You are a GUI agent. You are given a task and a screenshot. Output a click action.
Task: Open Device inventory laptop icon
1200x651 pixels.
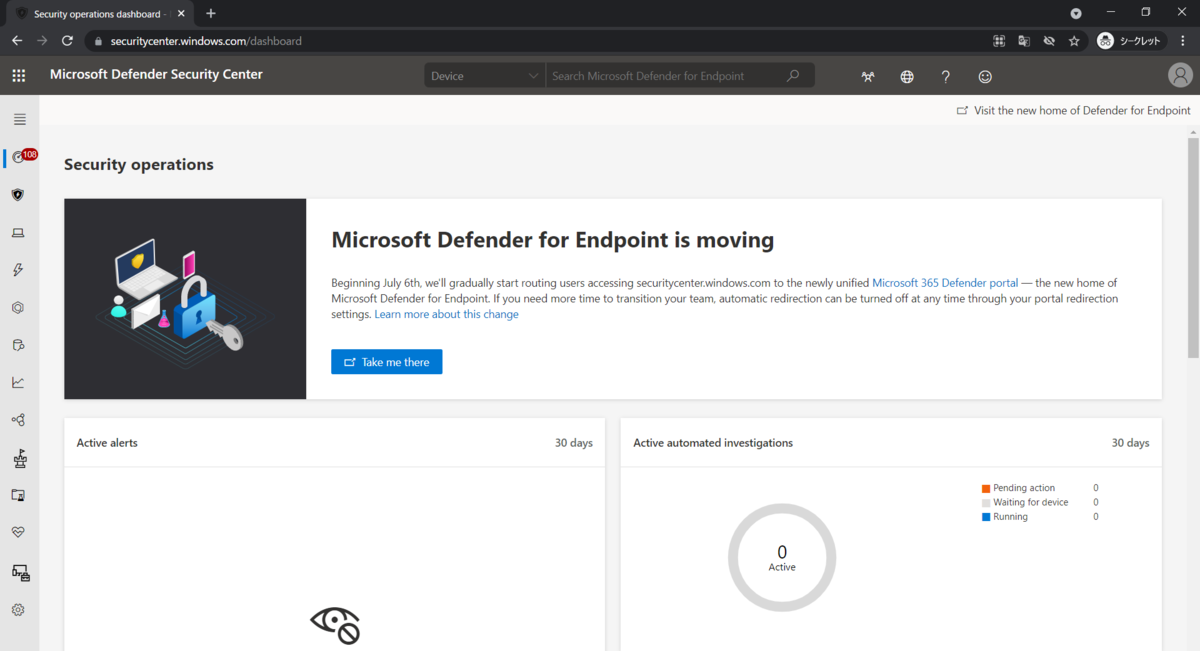coord(18,233)
